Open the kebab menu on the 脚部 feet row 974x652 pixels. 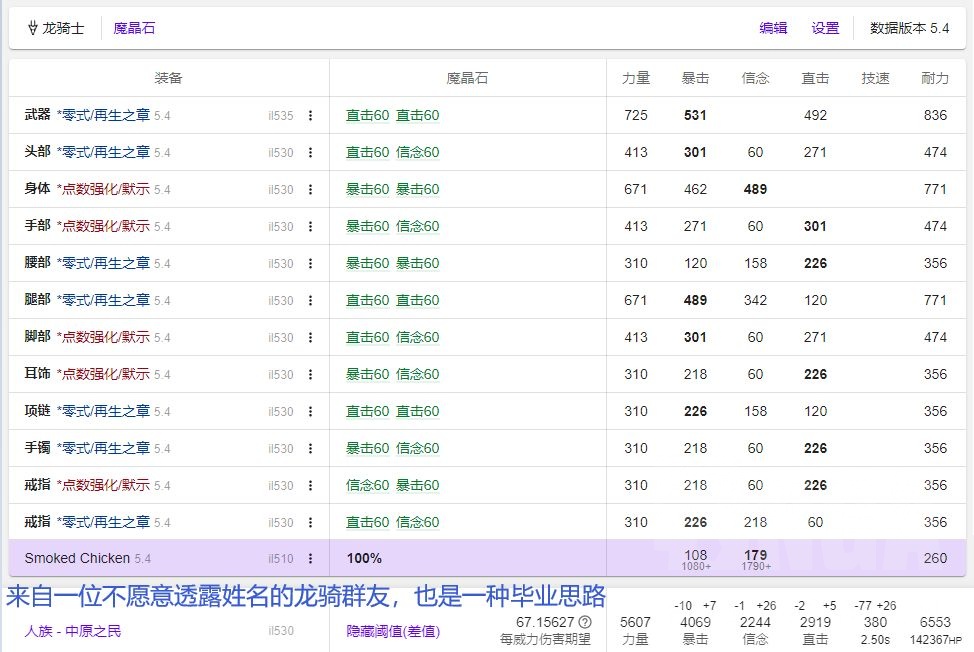pos(311,337)
